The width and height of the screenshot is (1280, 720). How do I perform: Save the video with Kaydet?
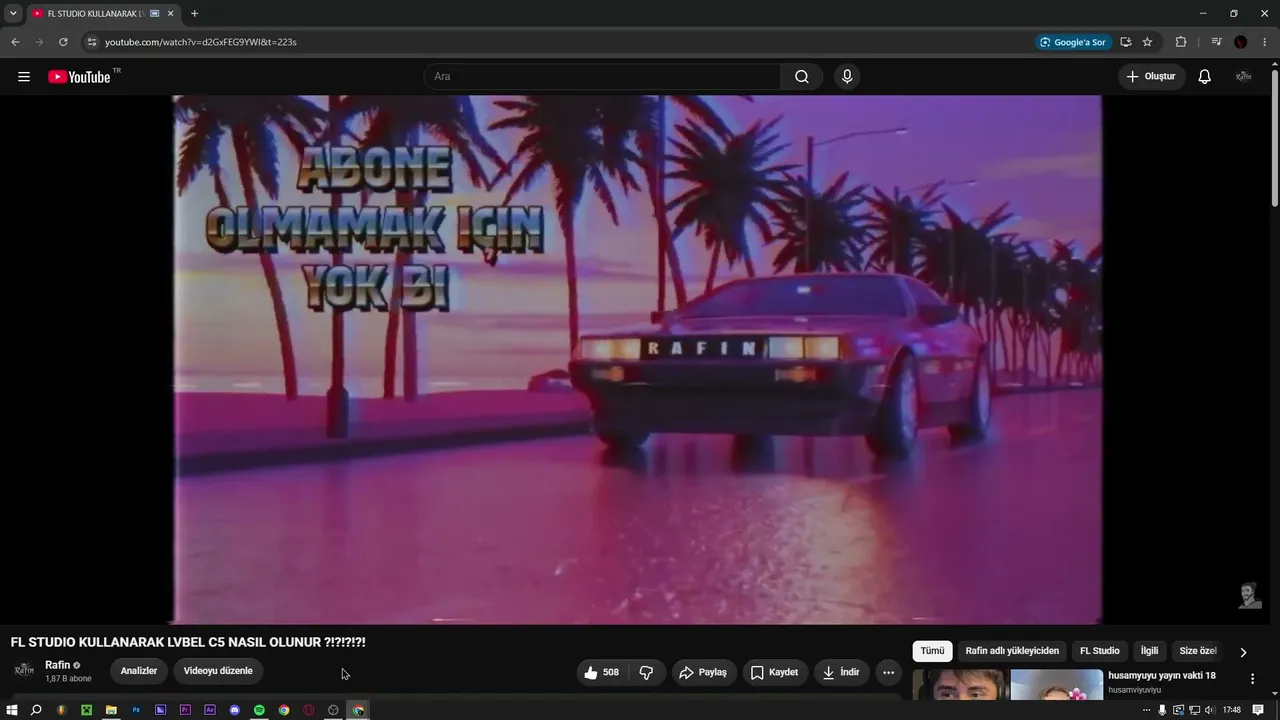click(775, 673)
